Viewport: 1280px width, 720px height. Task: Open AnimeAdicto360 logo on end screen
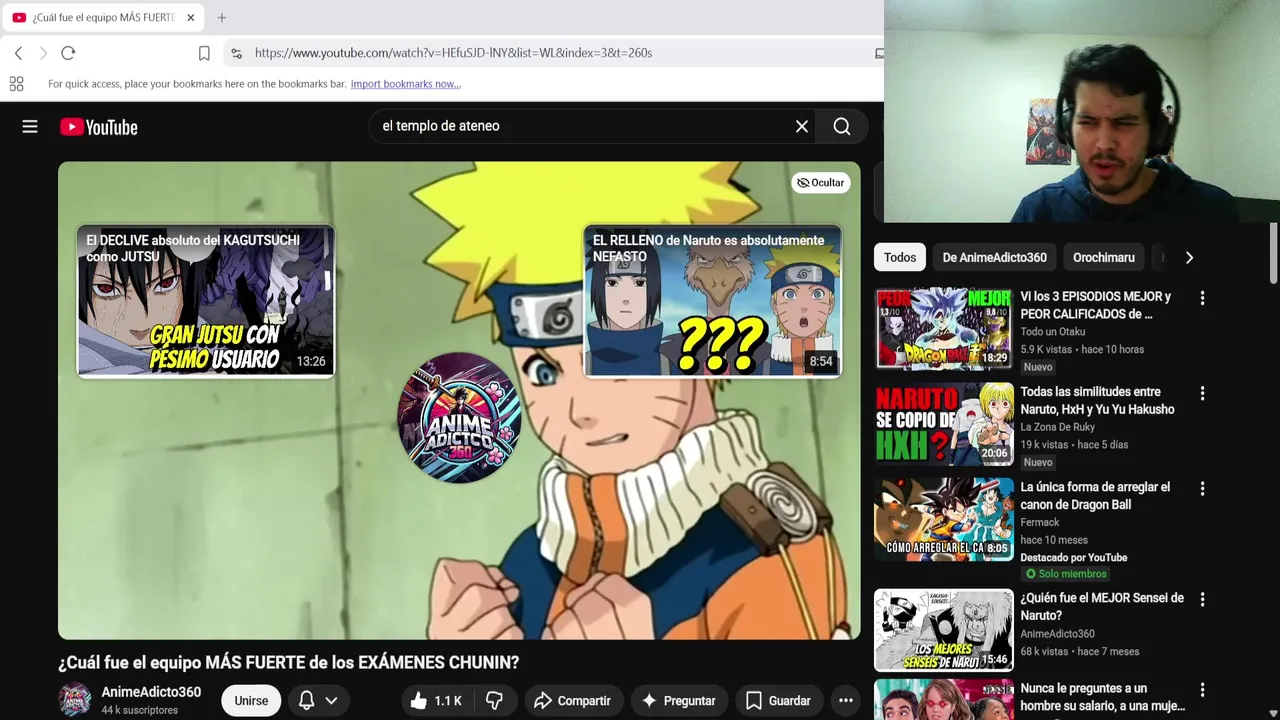pos(459,417)
